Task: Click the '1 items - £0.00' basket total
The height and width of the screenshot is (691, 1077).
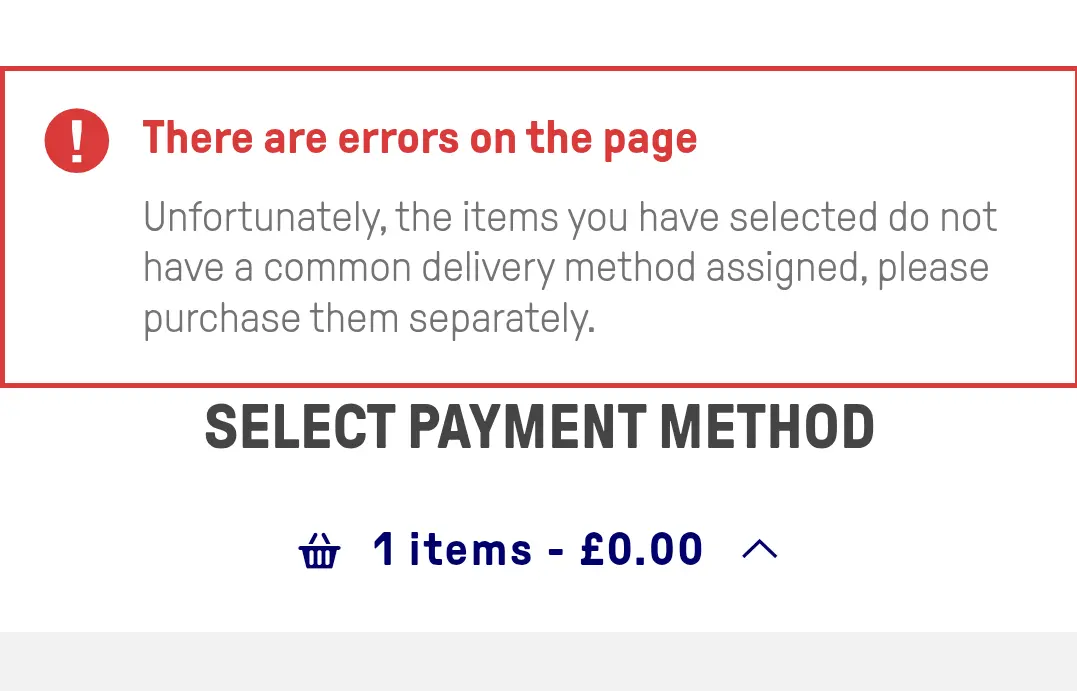Action: 538,549
